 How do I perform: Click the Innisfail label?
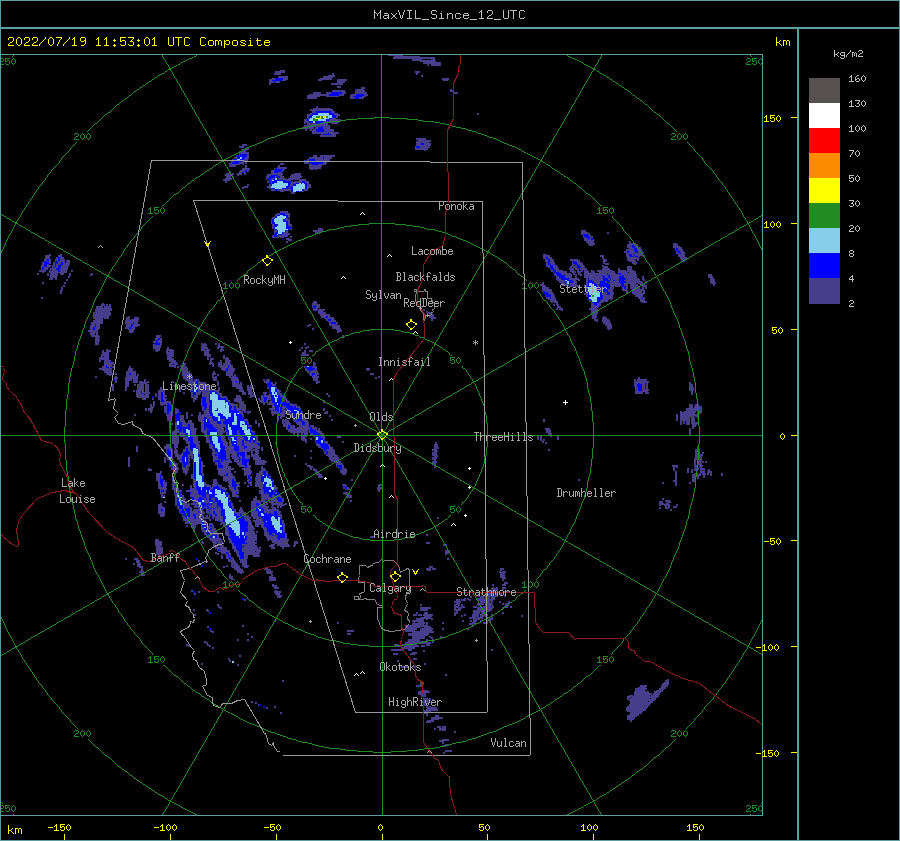tap(404, 362)
